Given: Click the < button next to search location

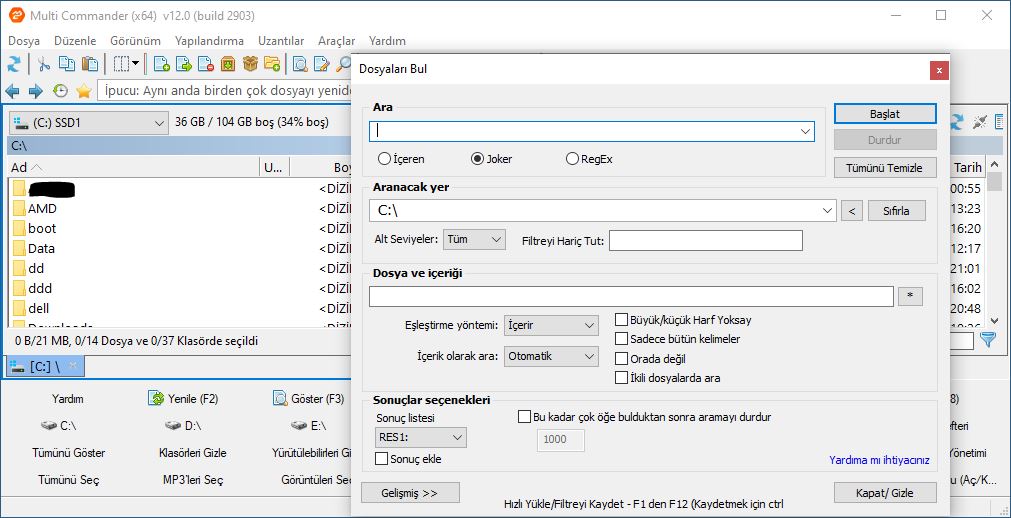Looking at the screenshot, I should (x=852, y=210).
